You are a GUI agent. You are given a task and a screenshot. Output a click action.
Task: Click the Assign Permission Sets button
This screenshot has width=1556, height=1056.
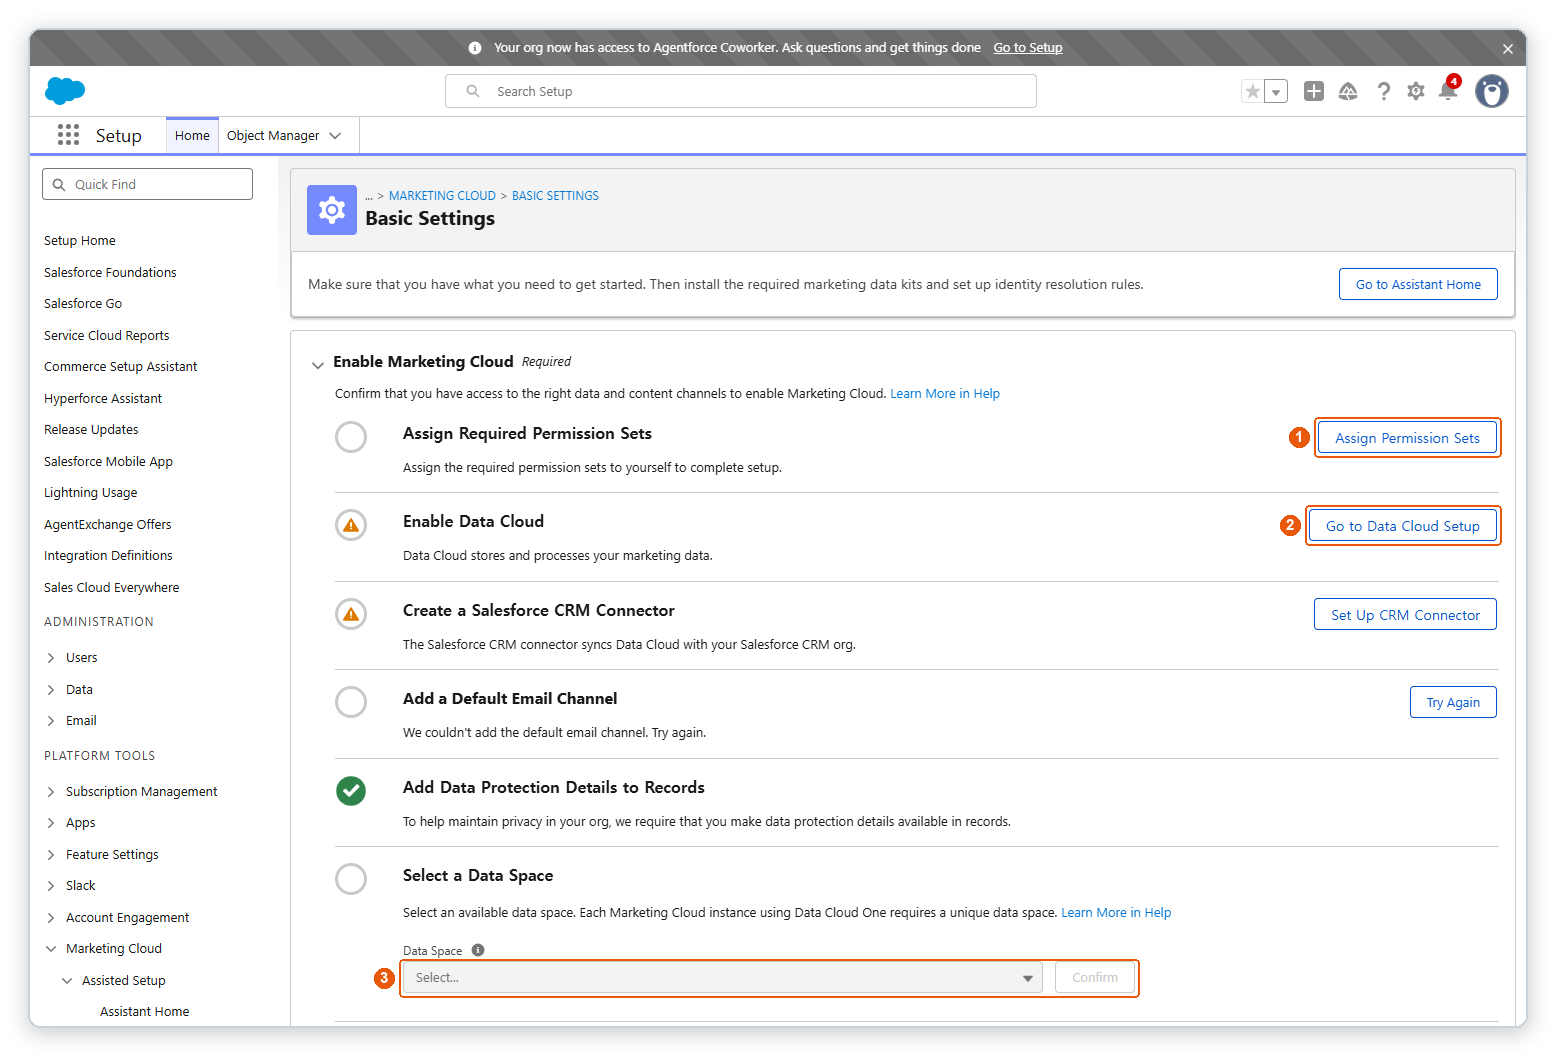(x=1407, y=438)
